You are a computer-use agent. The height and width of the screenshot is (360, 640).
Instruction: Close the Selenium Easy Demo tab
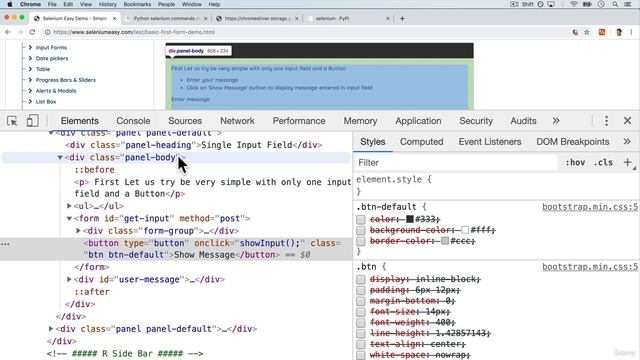pos(115,18)
